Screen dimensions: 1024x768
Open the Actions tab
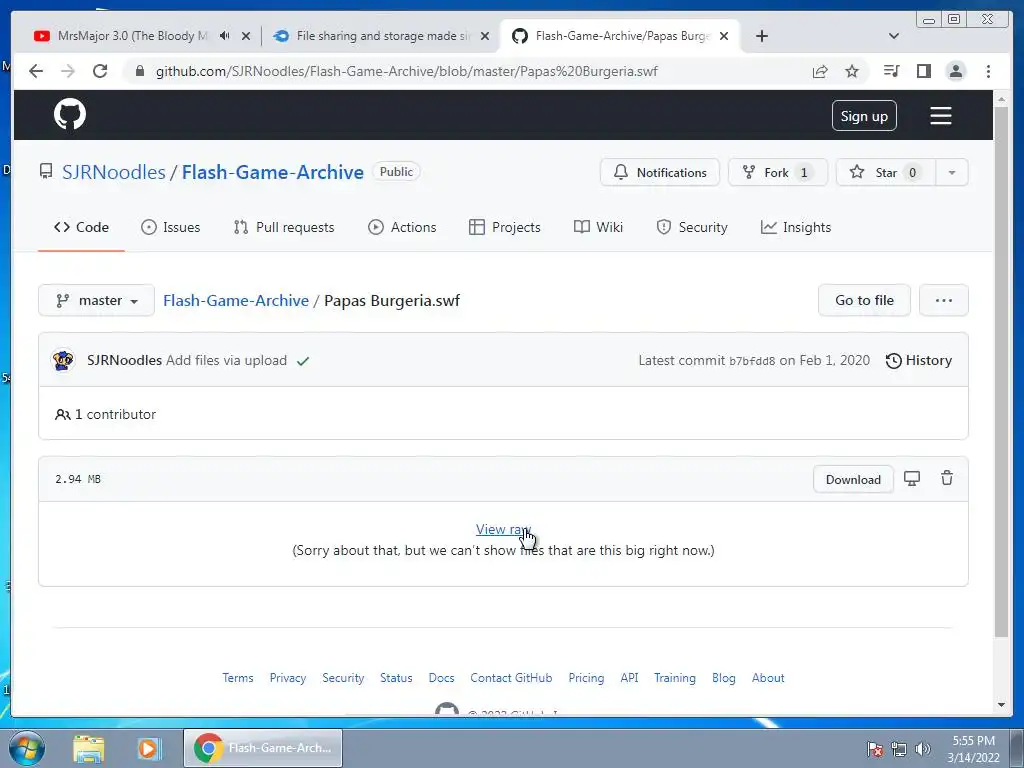402,227
